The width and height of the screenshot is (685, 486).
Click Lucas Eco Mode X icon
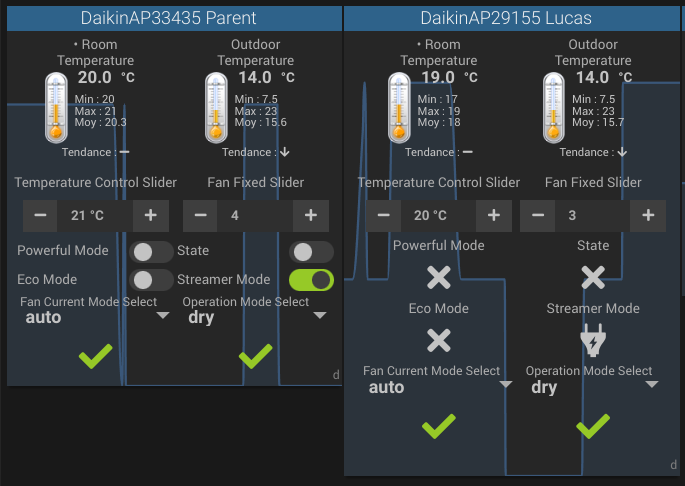[439, 340]
